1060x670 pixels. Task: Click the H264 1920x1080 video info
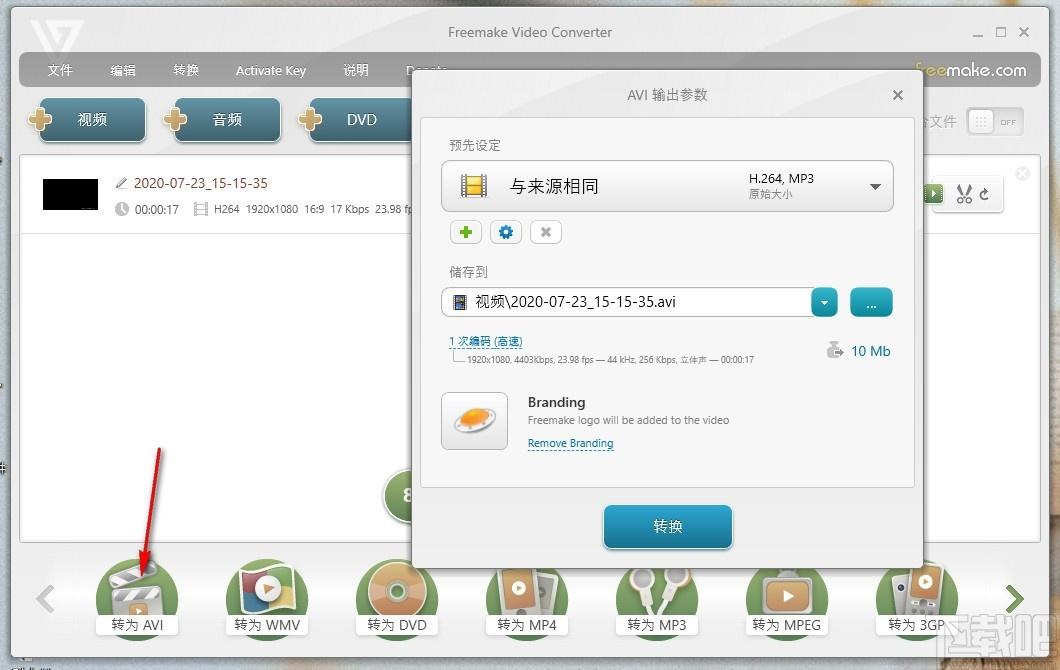point(256,210)
